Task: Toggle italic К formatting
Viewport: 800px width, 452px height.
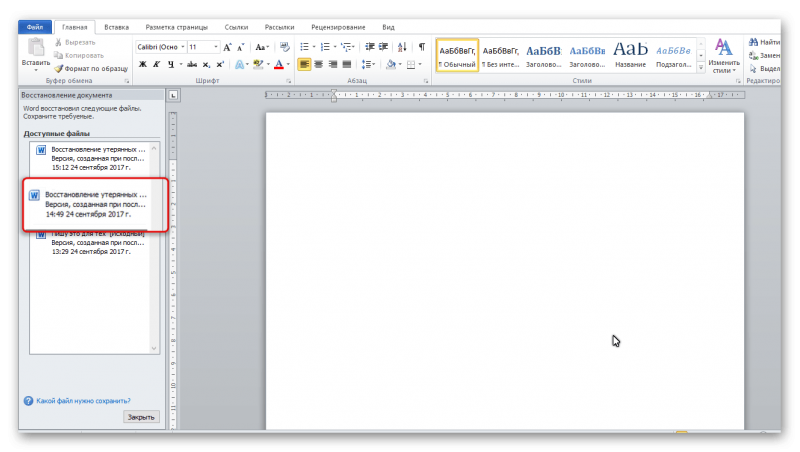Action: tap(157, 64)
